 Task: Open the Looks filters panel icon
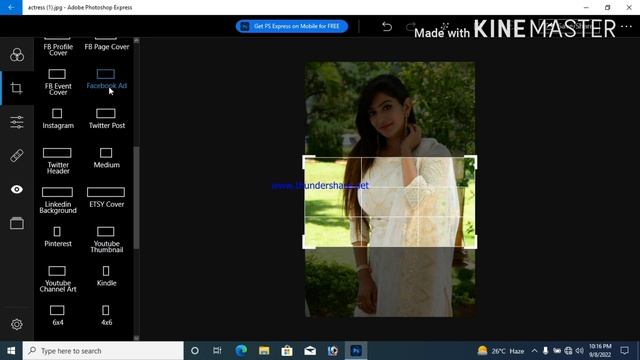click(x=17, y=55)
